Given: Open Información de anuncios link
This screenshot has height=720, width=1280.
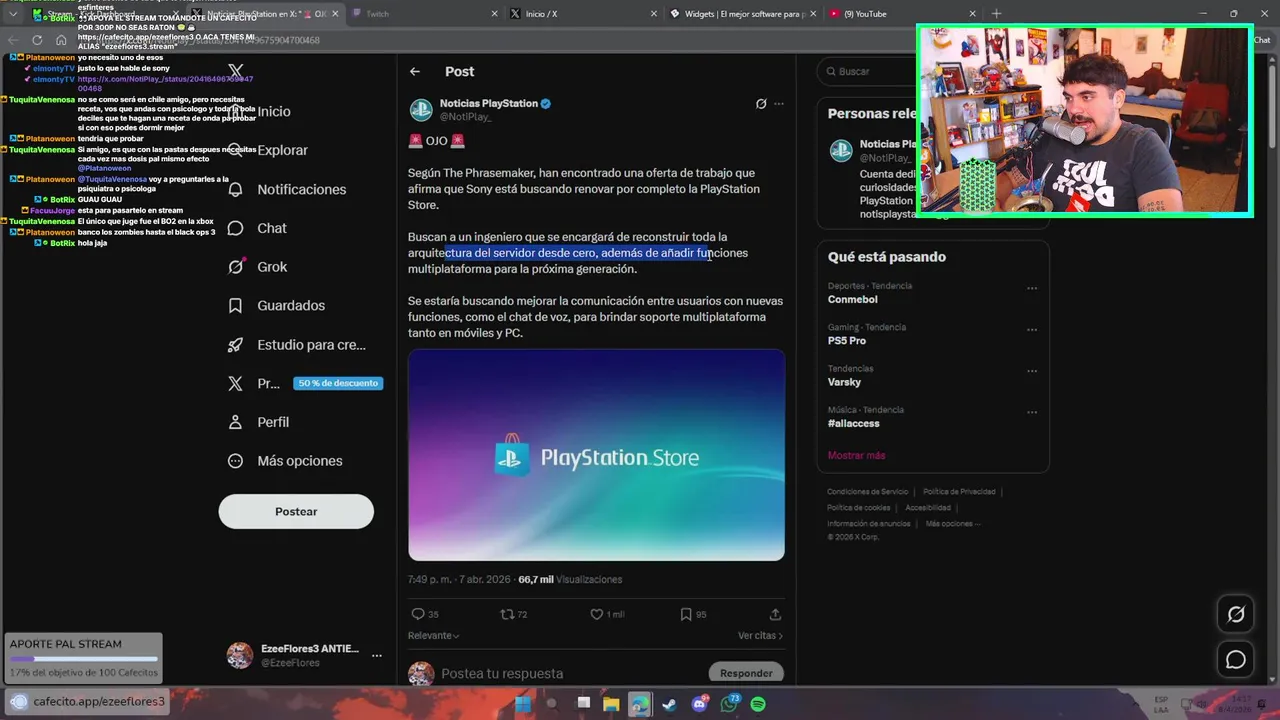Looking at the screenshot, I should [868, 524].
